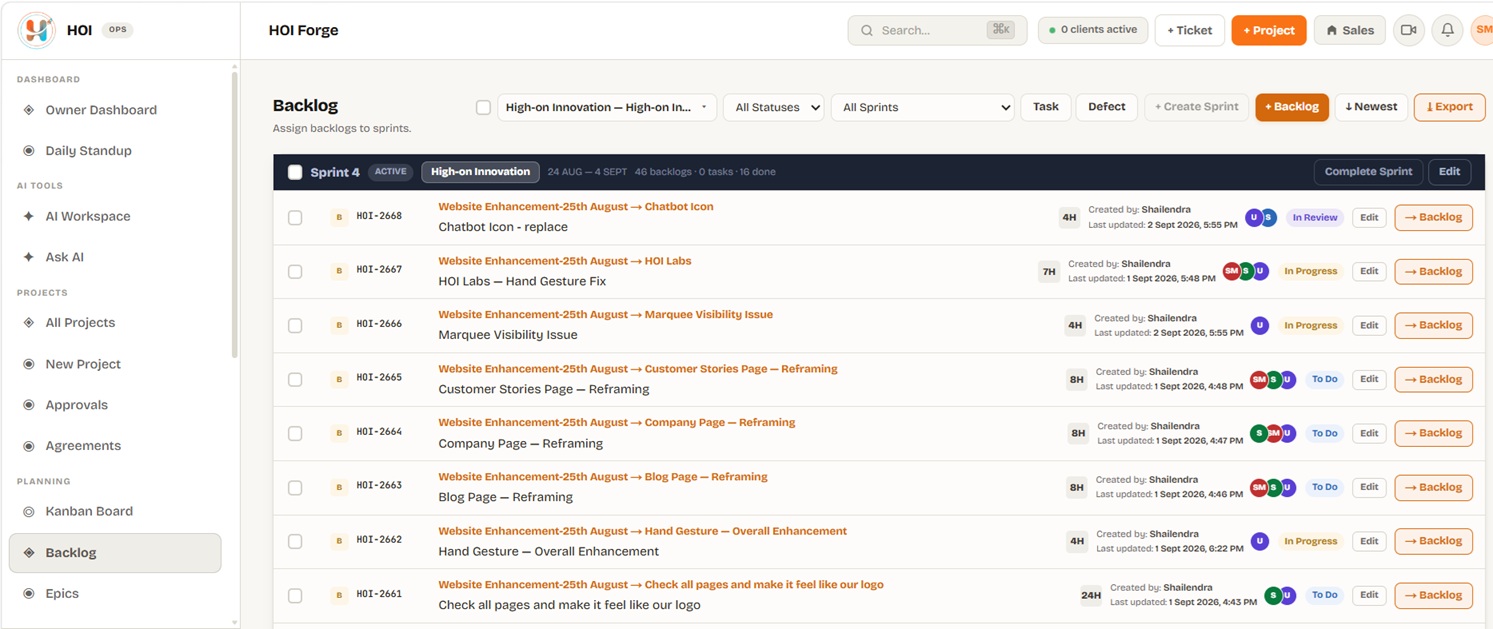Click the SM user avatar in header
Viewport: 1493px width, 629px height.
point(1482,30)
